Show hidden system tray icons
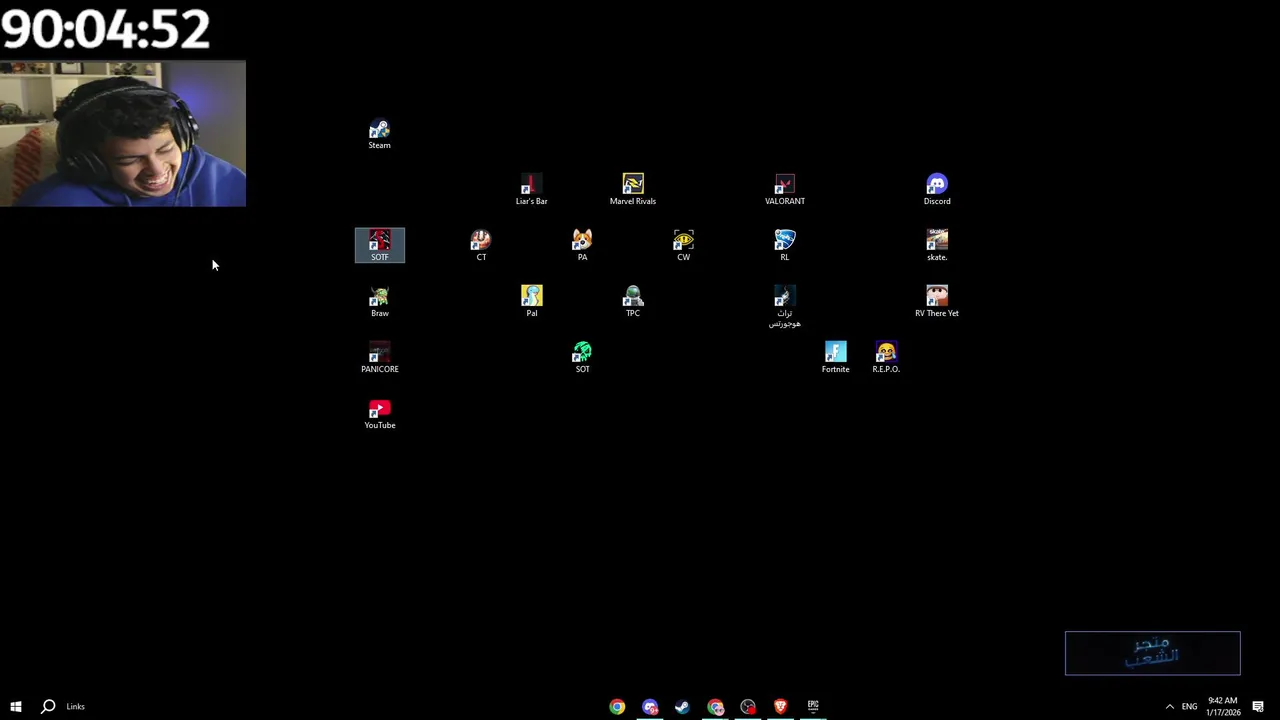This screenshot has height=720, width=1280. point(1169,706)
